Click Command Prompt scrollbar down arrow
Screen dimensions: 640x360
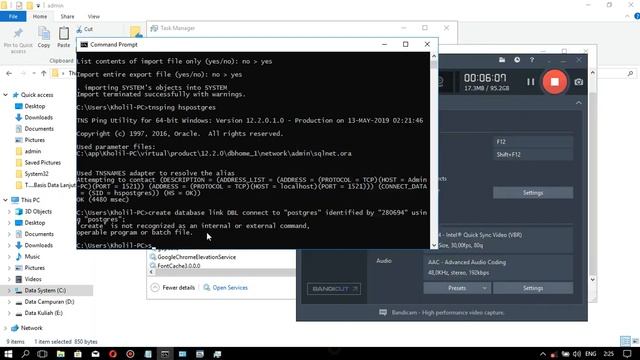pyautogui.click(x=434, y=245)
